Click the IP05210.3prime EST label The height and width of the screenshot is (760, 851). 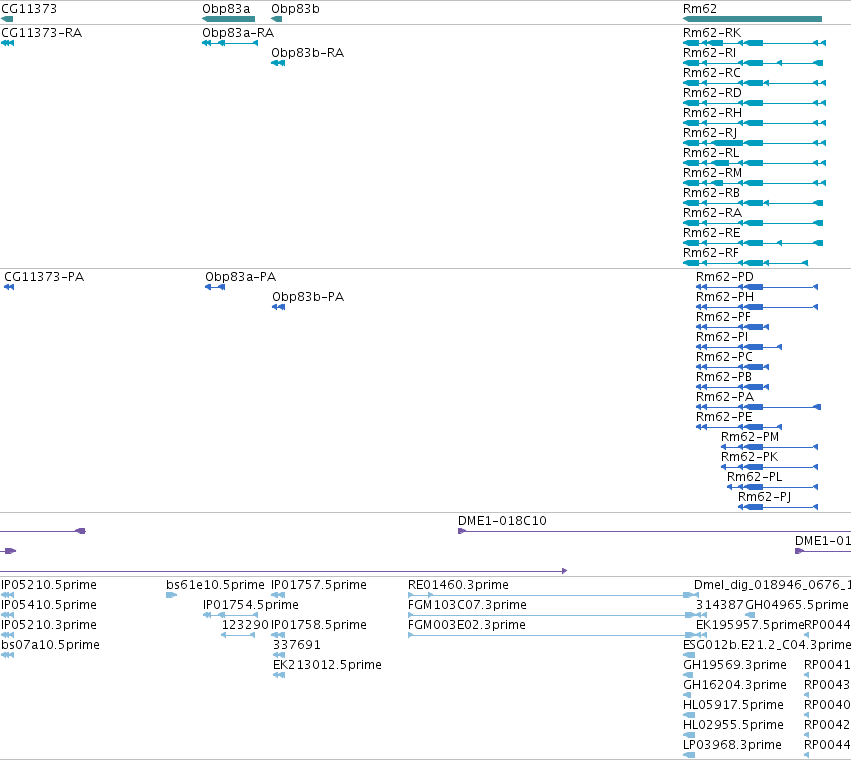(x=49, y=625)
